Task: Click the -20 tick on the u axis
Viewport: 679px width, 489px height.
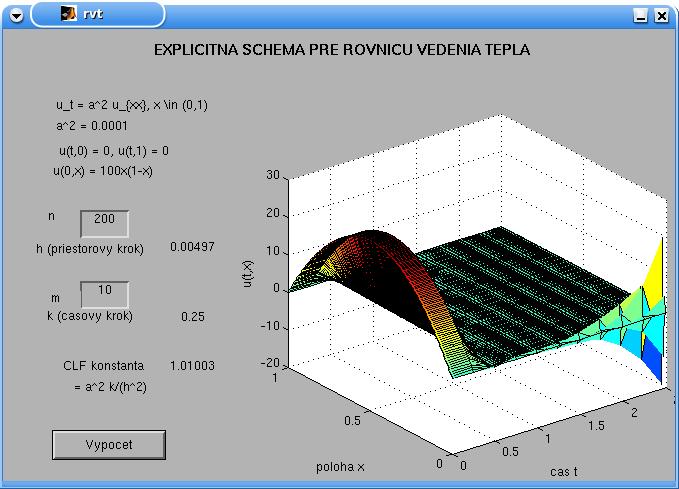Action: pos(271,363)
